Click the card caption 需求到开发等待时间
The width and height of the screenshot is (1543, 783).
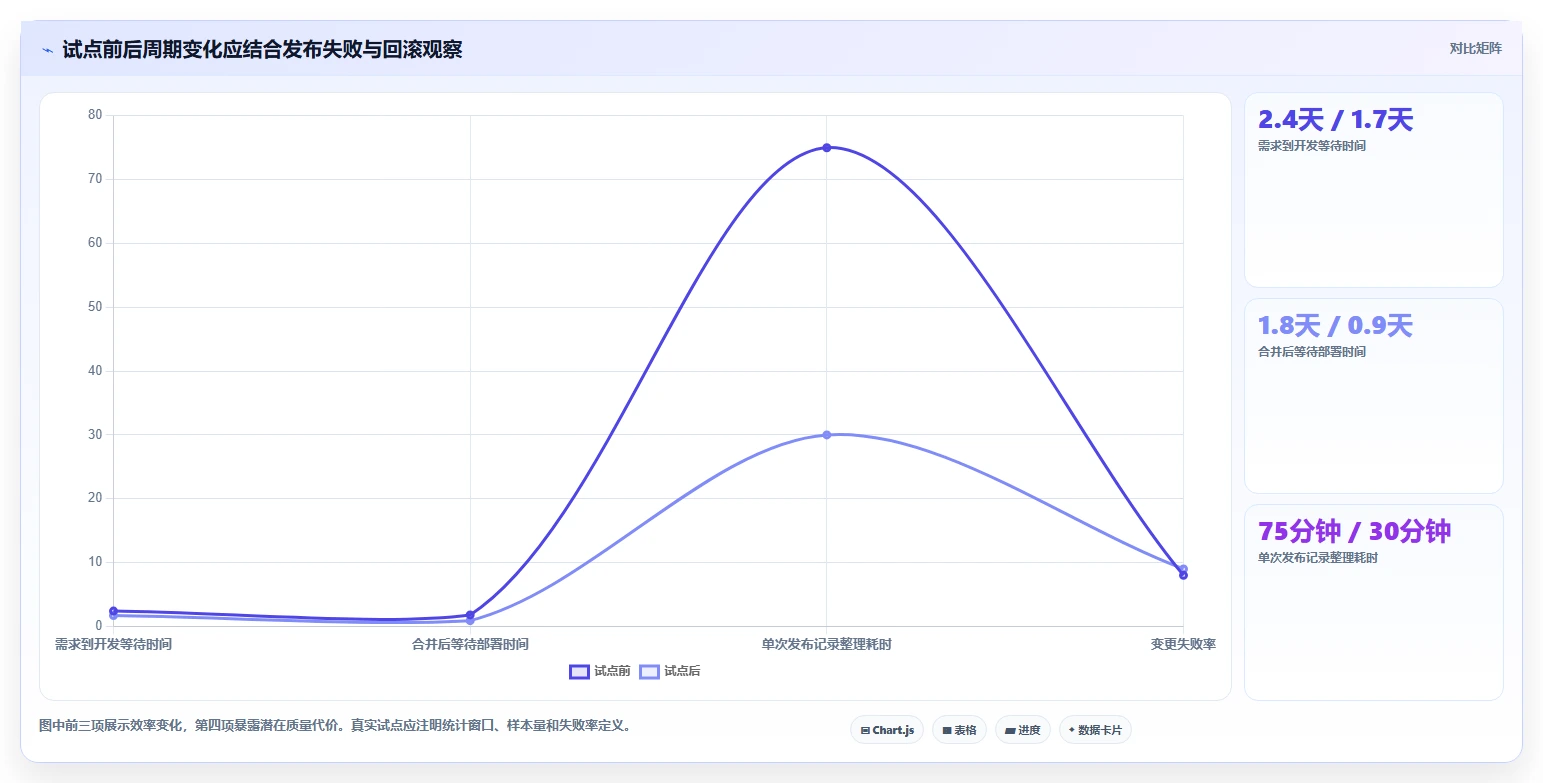tap(1311, 146)
